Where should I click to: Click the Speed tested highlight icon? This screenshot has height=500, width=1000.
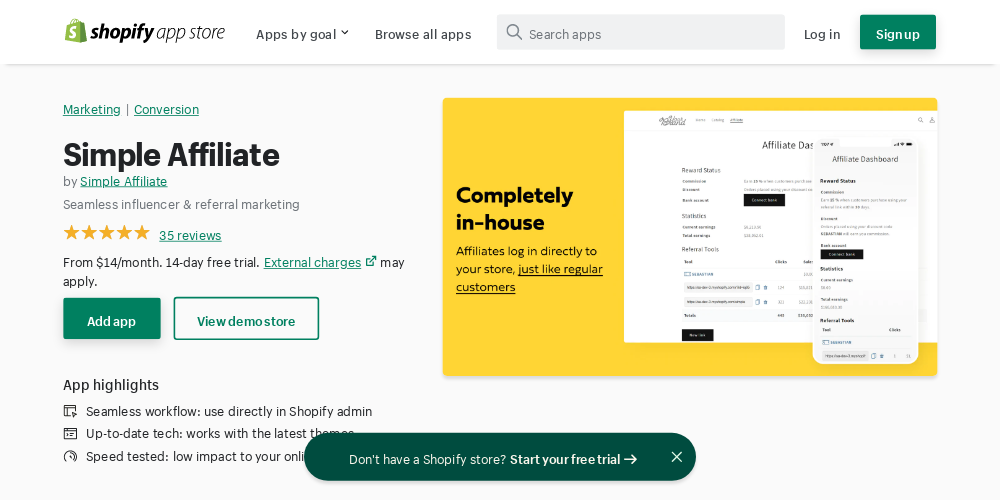(70, 456)
